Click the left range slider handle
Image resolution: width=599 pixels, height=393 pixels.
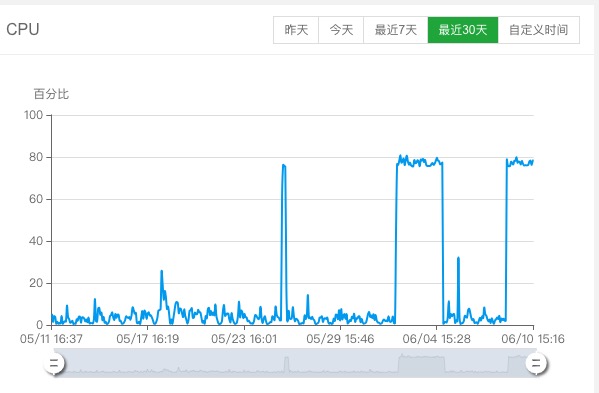[54, 363]
